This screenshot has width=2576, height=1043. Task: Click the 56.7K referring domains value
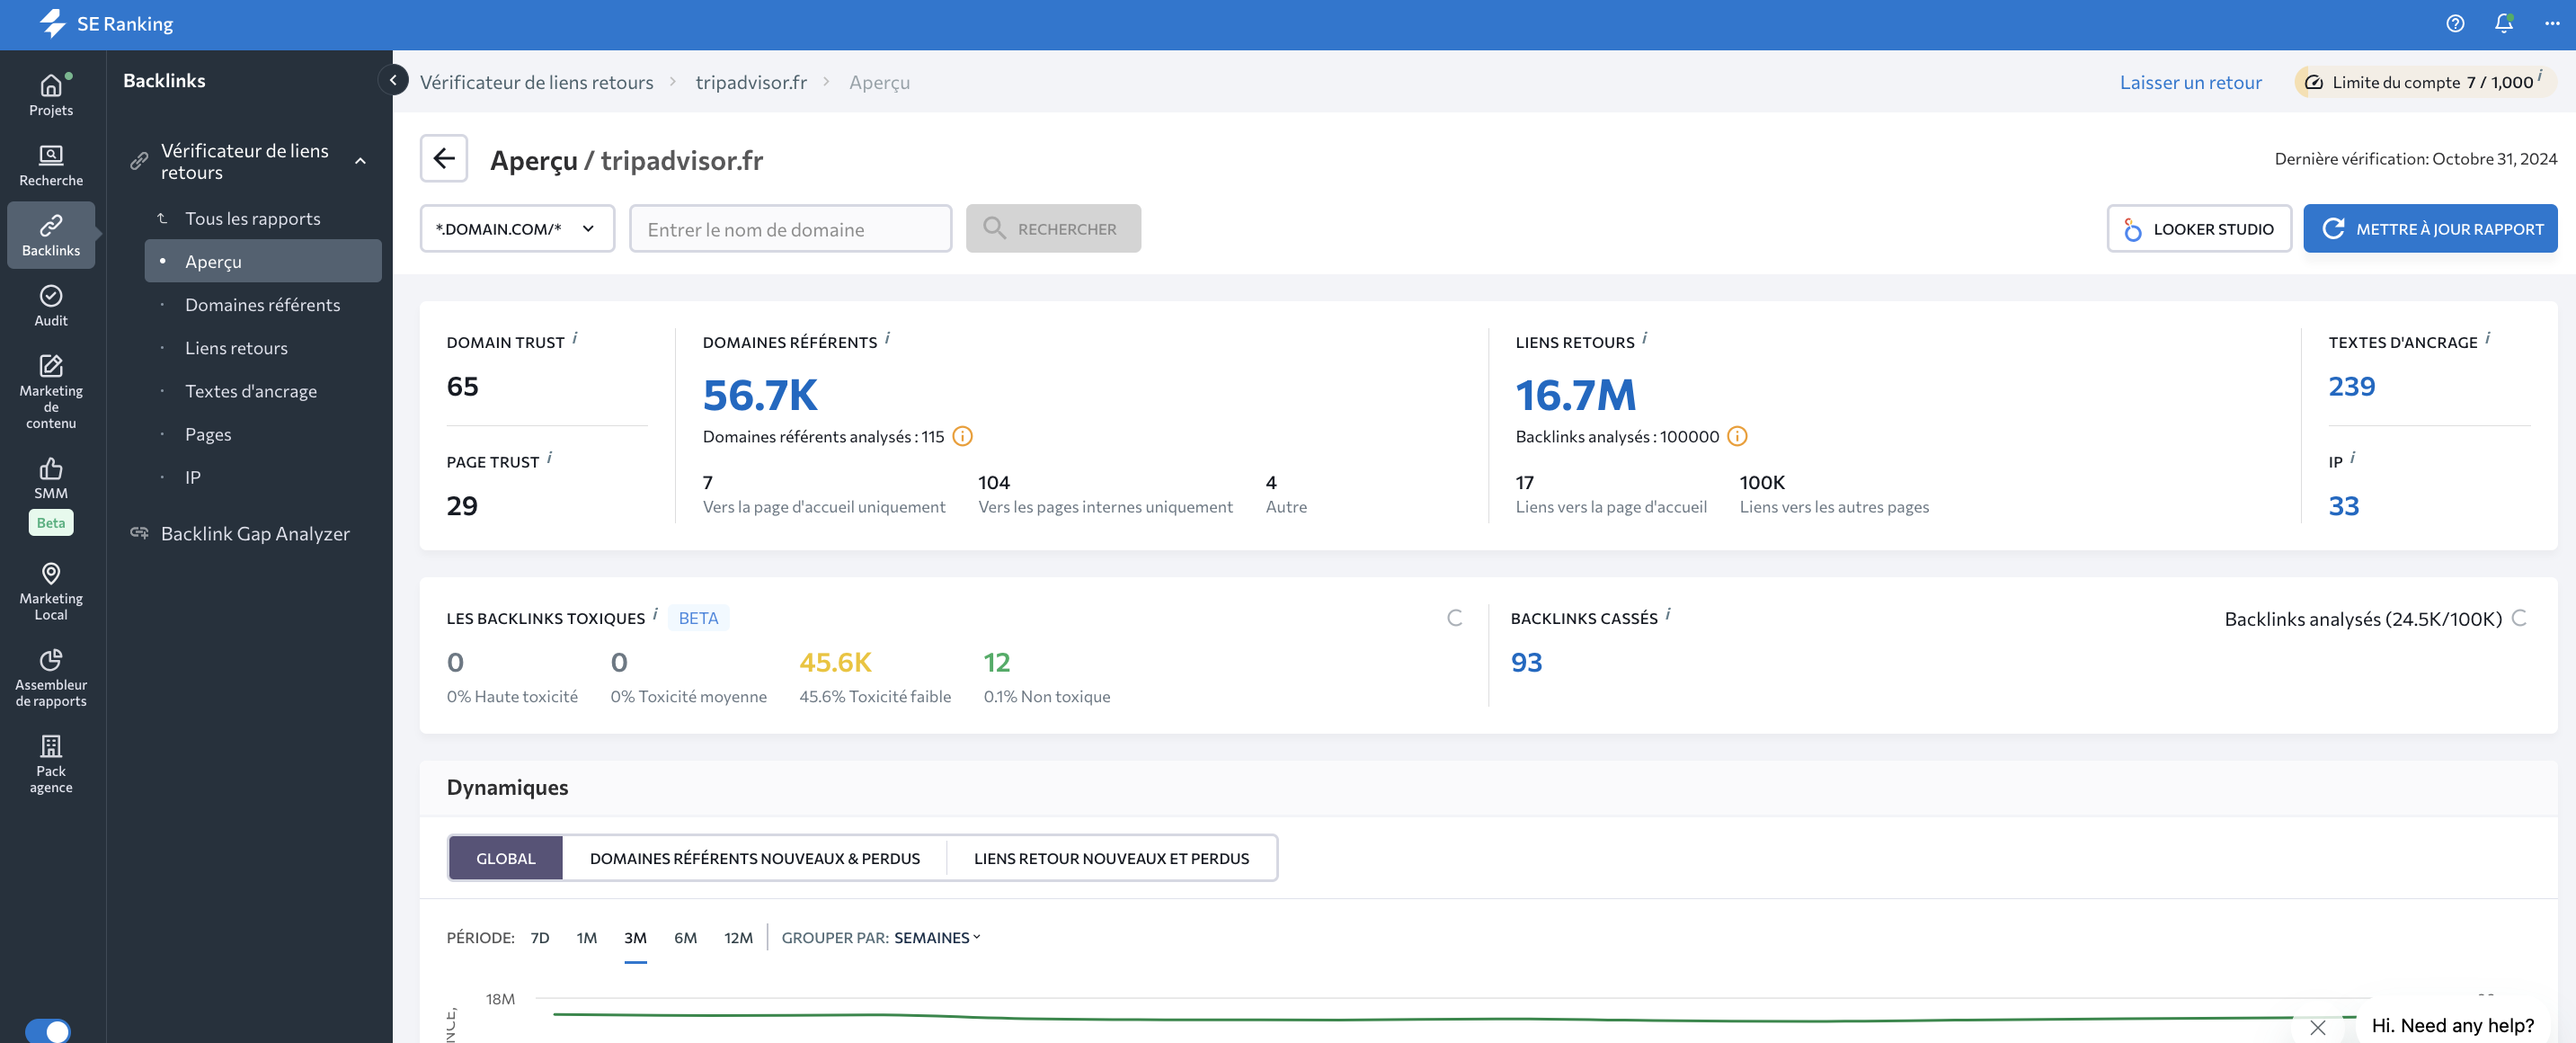click(760, 395)
